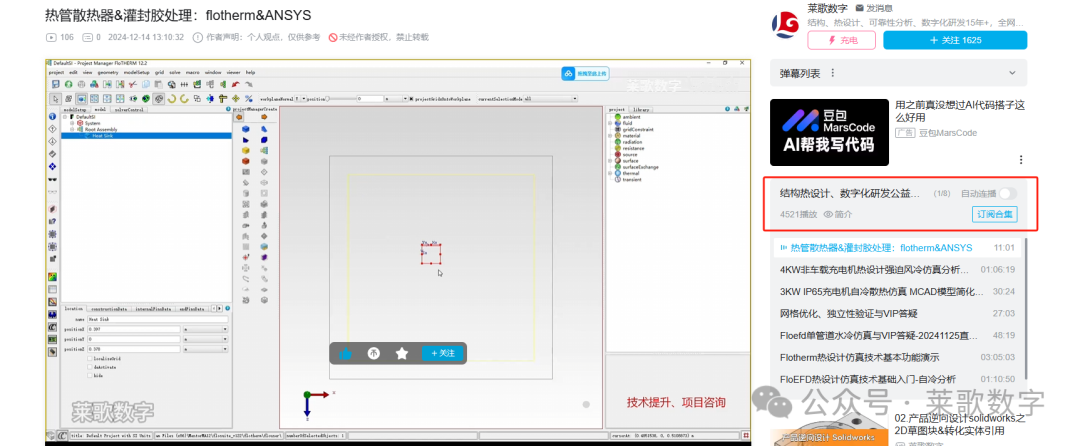Open the constructionData tab
Viewport: 1080px width, 446px height.
(x=109, y=309)
